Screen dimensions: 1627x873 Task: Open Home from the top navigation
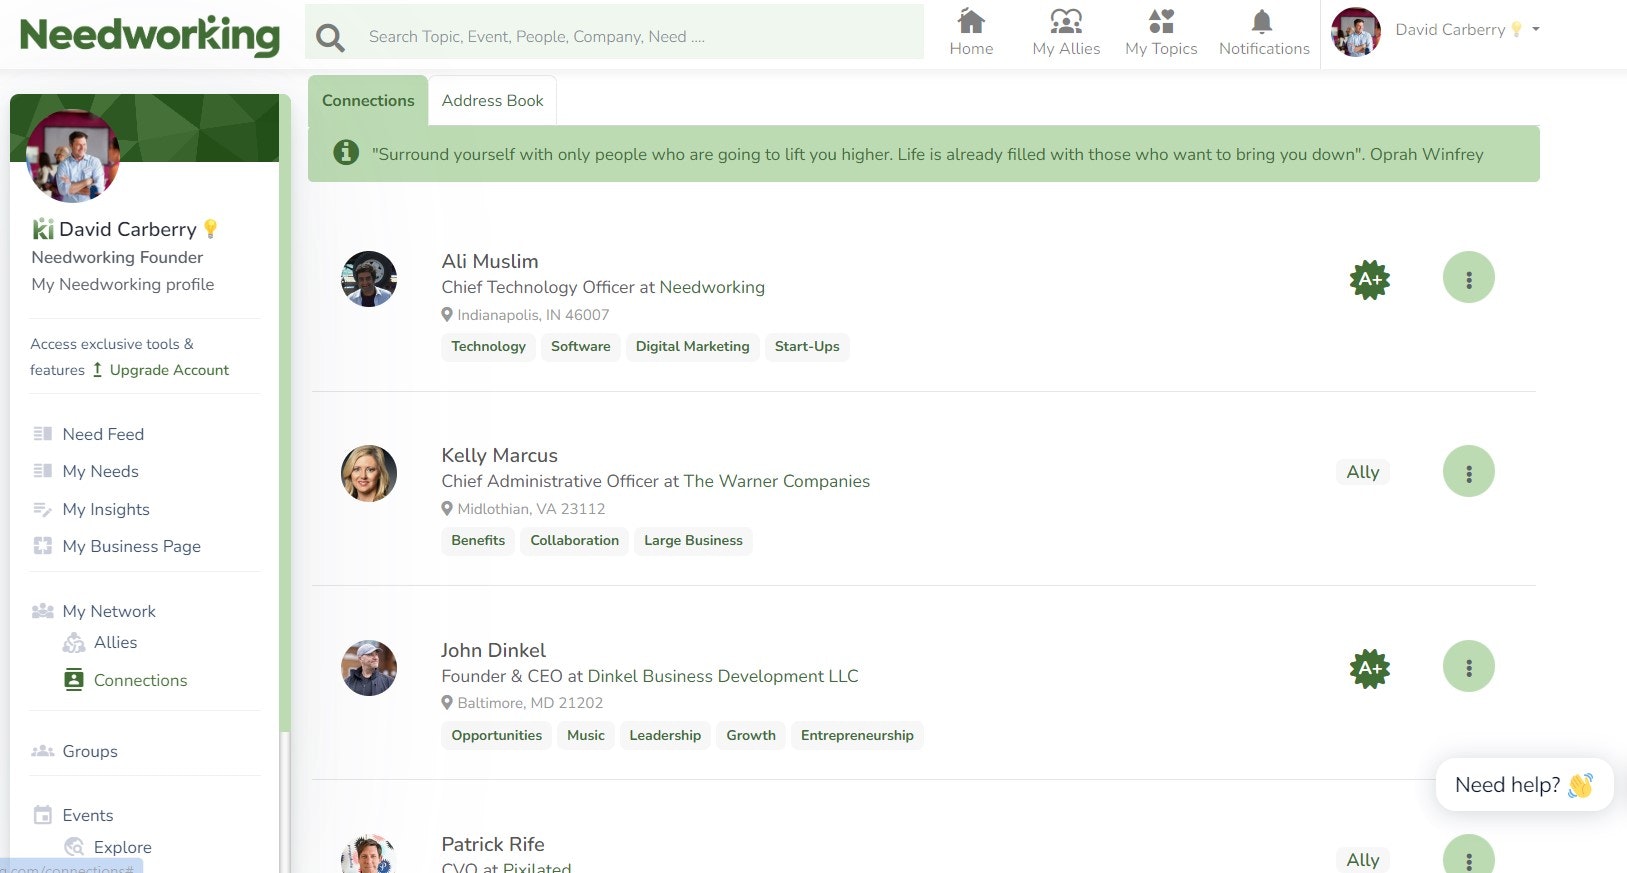point(971,33)
